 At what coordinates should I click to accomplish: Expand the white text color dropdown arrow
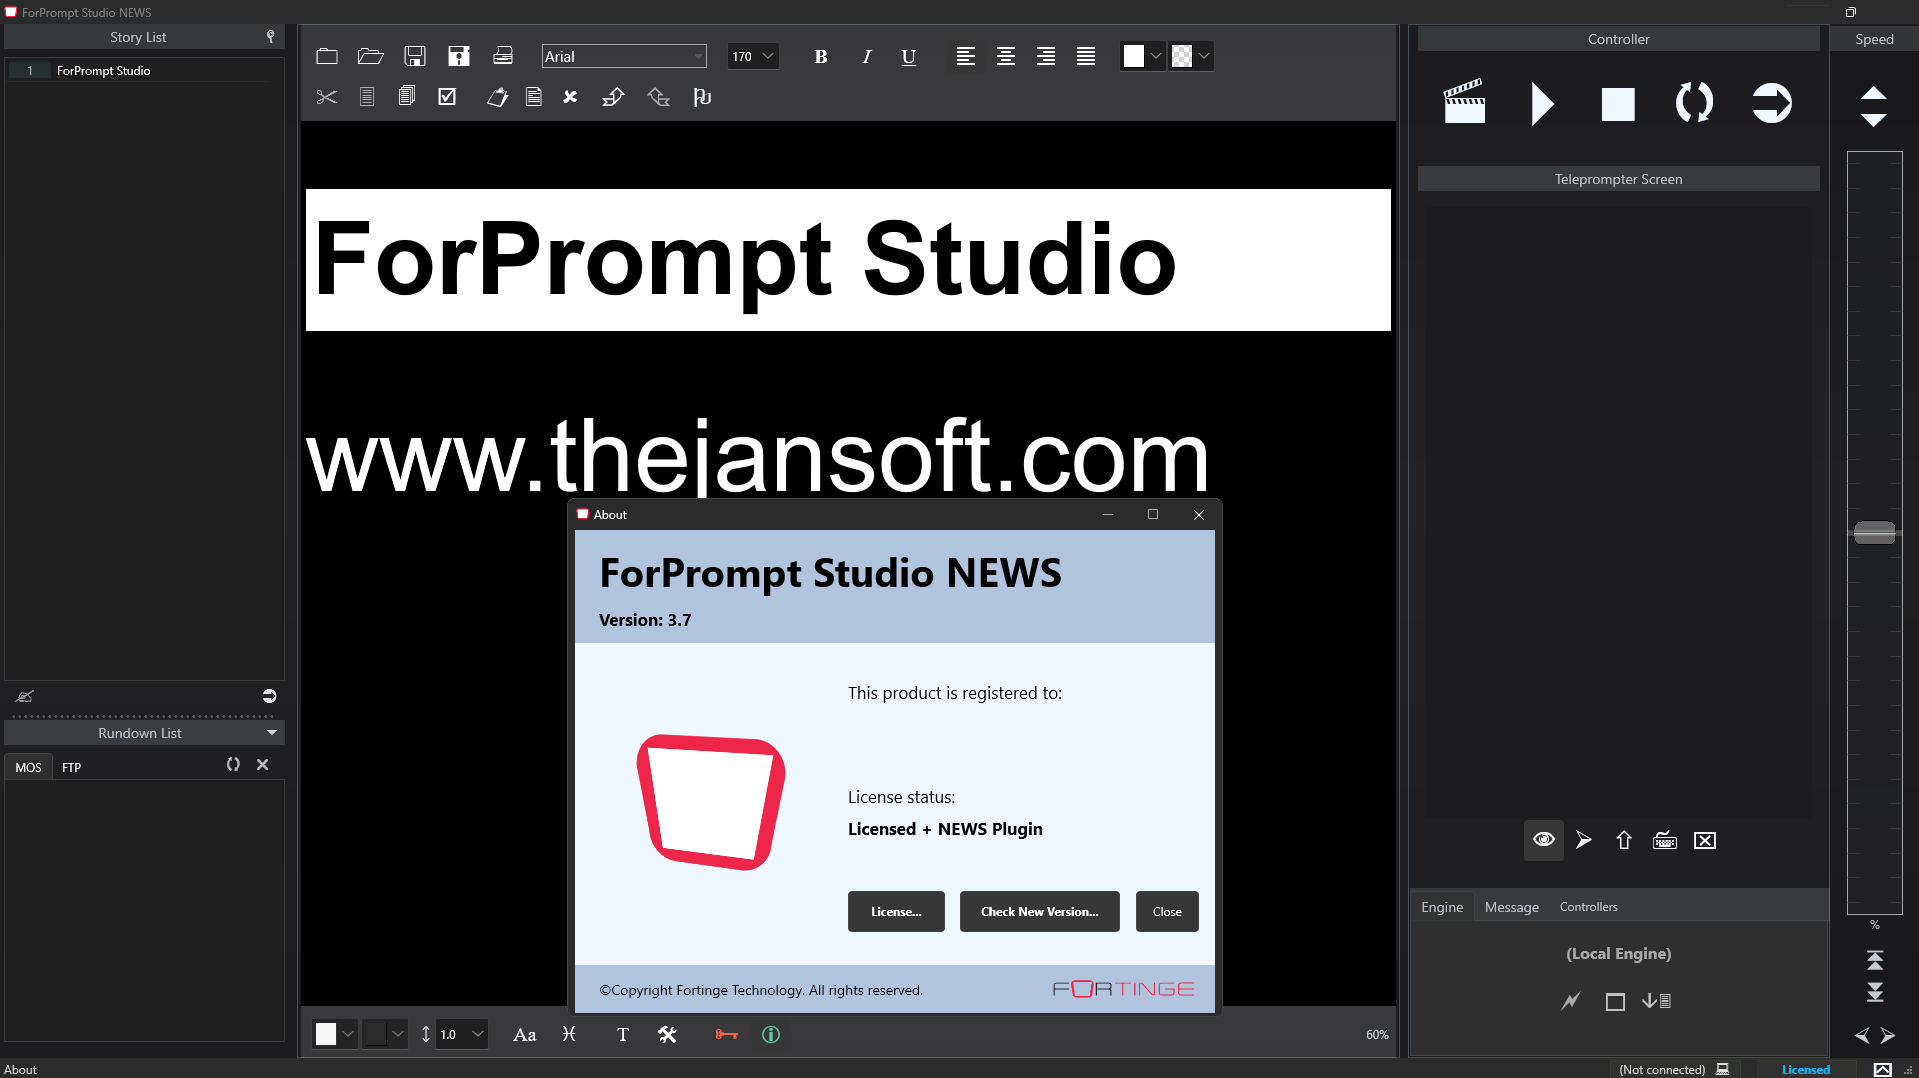tap(1156, 57)
